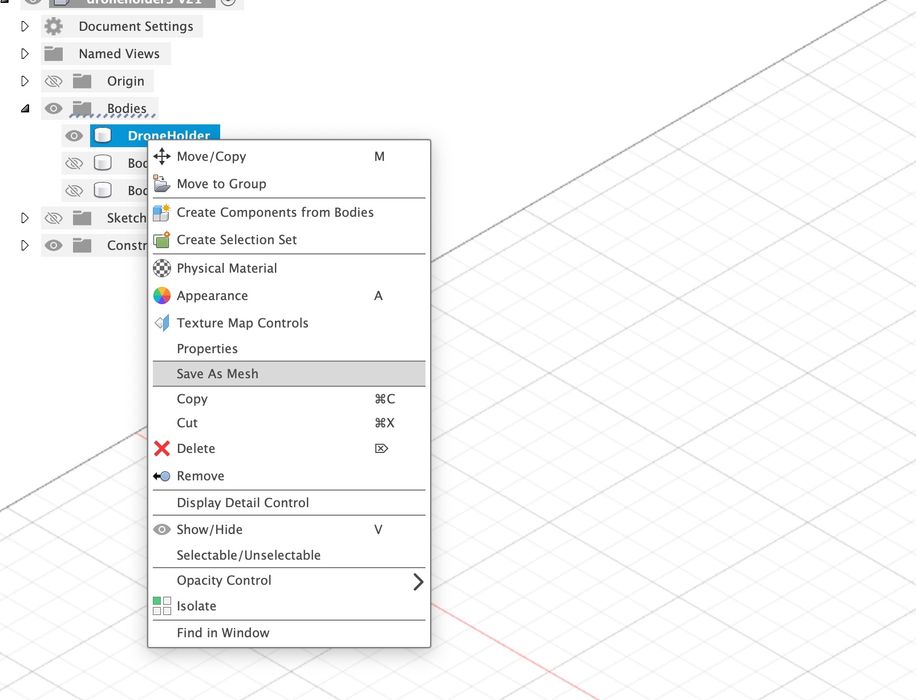Collapse the Bodies folder tree
This screenshot has width=916, height=700.
tap(25, 109)
